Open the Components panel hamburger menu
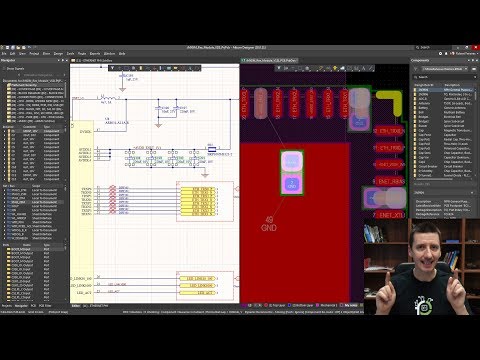This screenshot has height=360, width=480. point(475,69)
